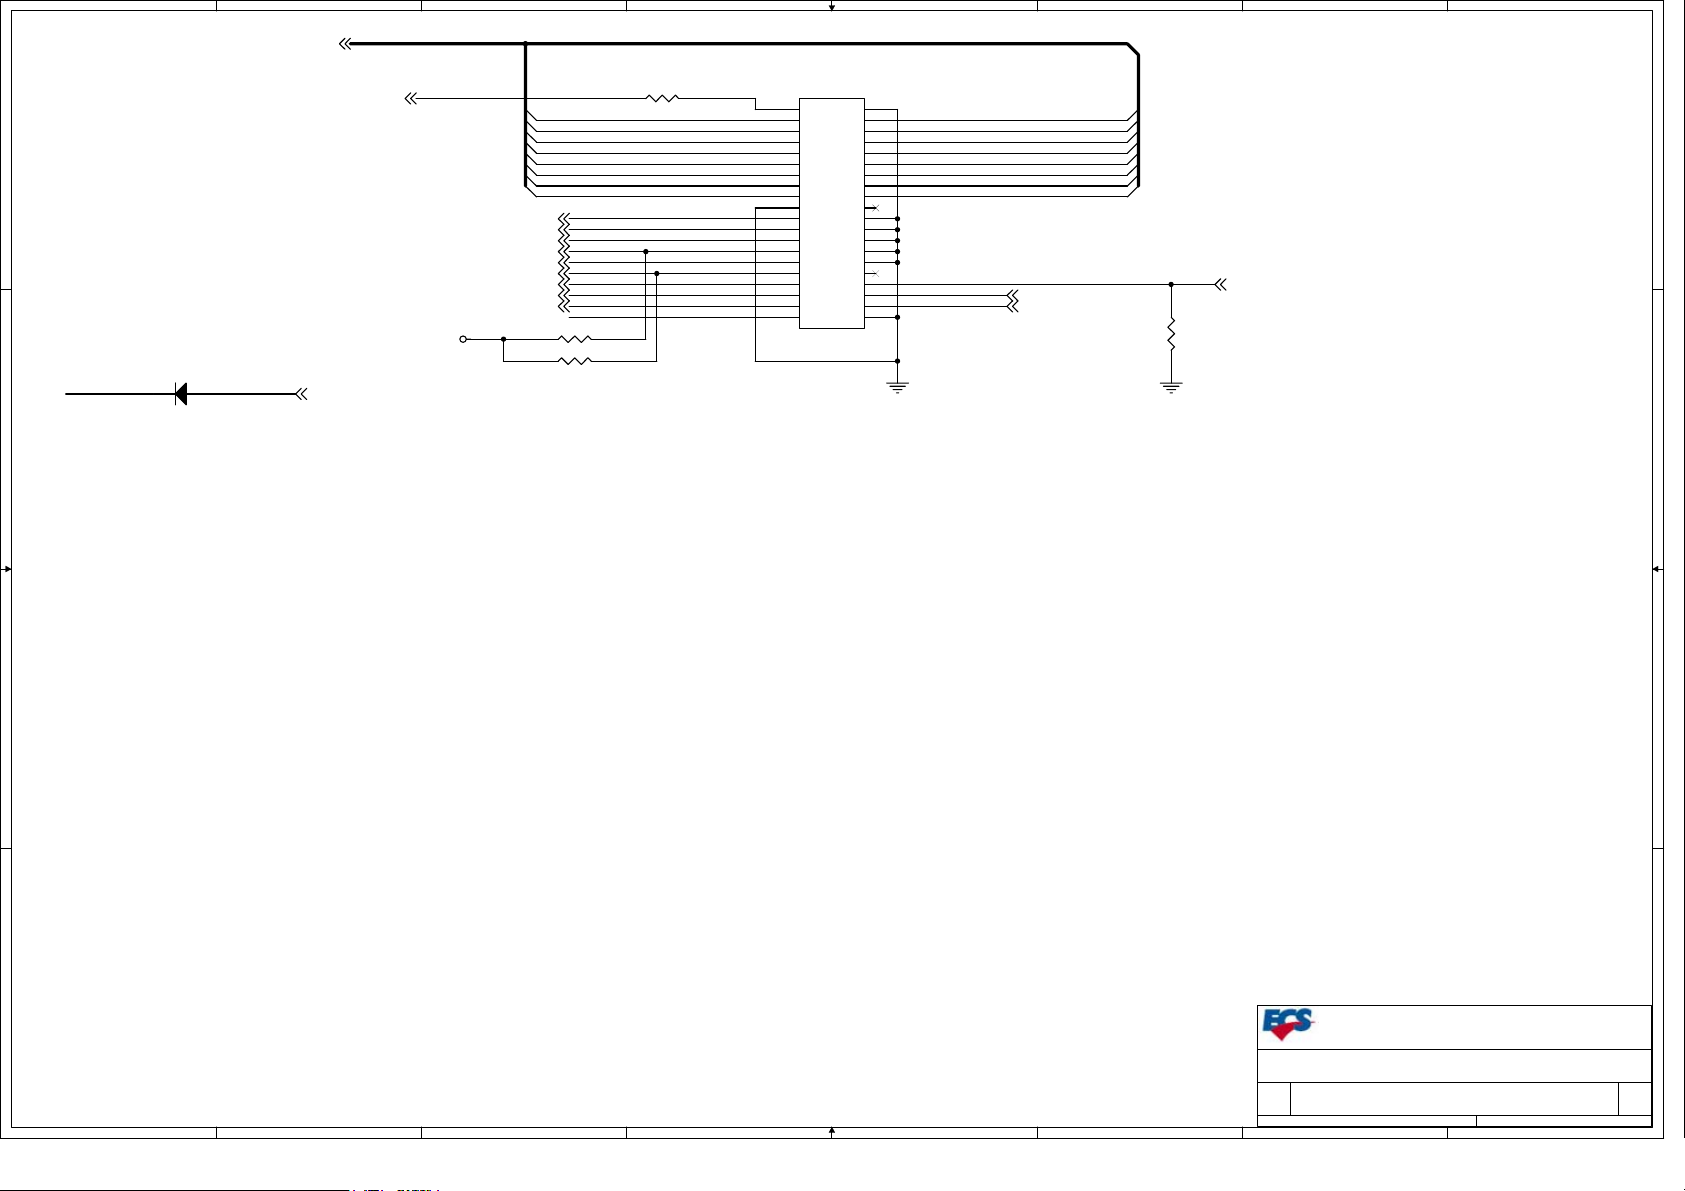
Task: Click the off-page connector feeding the top resistor
Action: click(410, 98)
